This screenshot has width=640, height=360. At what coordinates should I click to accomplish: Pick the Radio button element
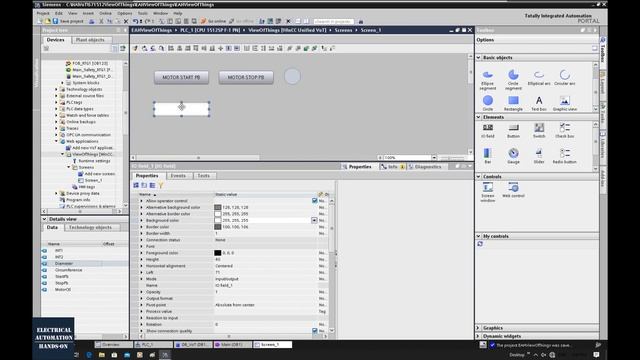pos(564,156)
